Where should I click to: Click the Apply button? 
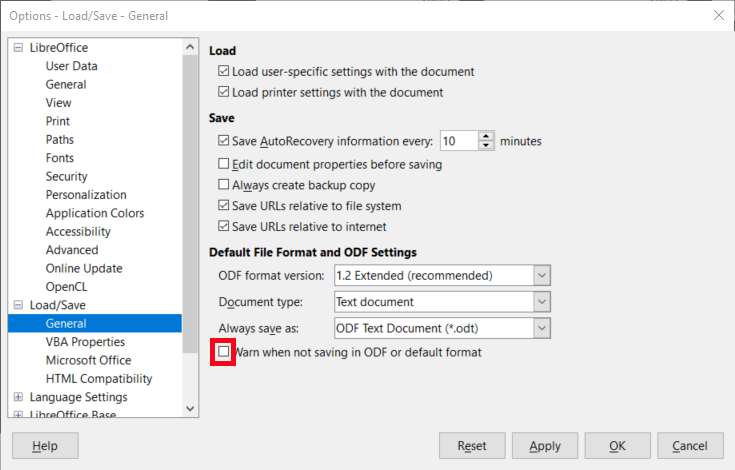point(545,446)
